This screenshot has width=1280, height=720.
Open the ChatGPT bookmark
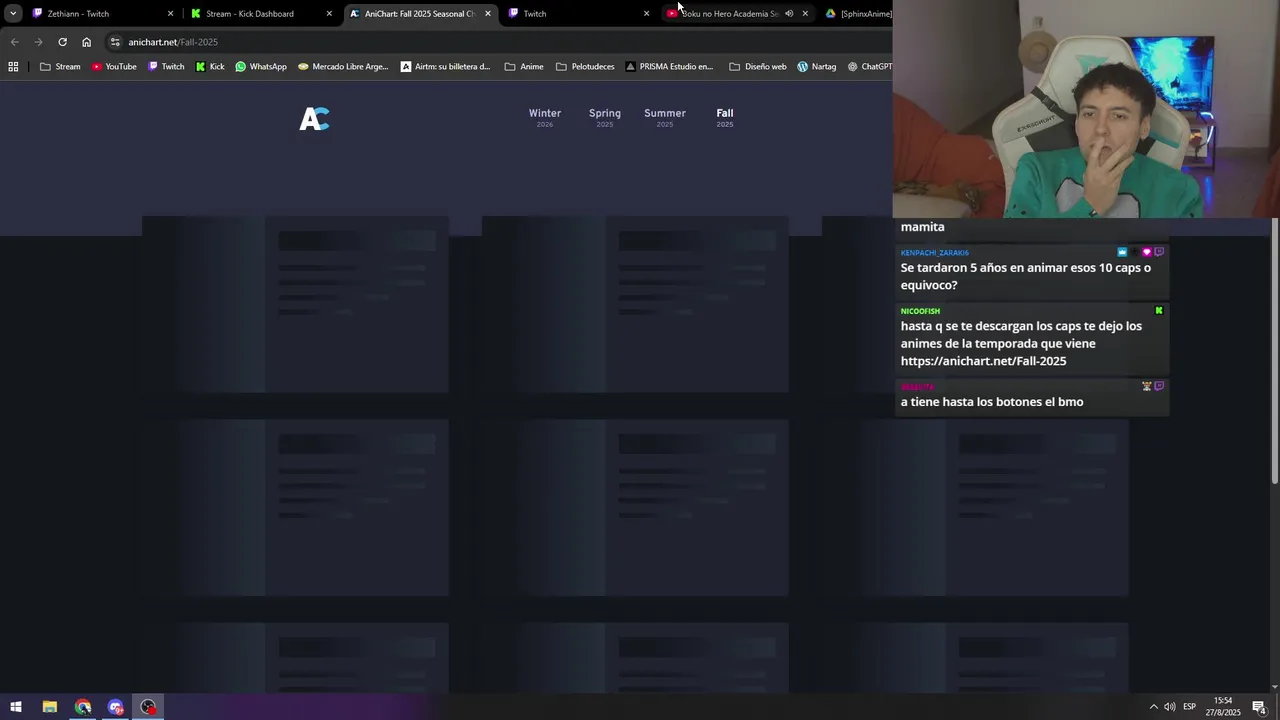coord(869,67)
